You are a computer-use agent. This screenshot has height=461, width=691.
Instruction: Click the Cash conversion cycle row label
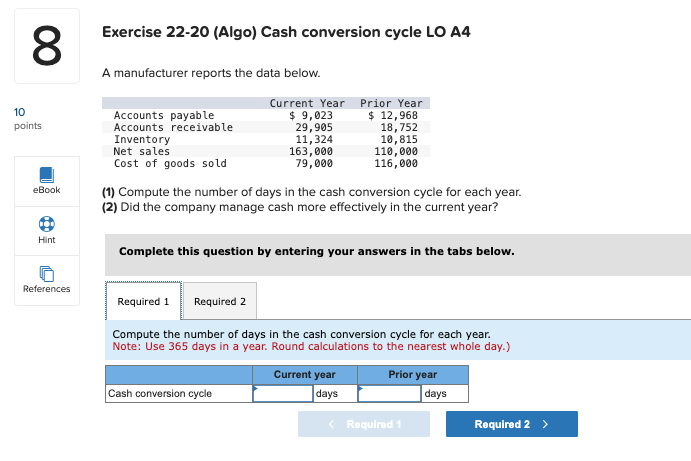(160, 394)
